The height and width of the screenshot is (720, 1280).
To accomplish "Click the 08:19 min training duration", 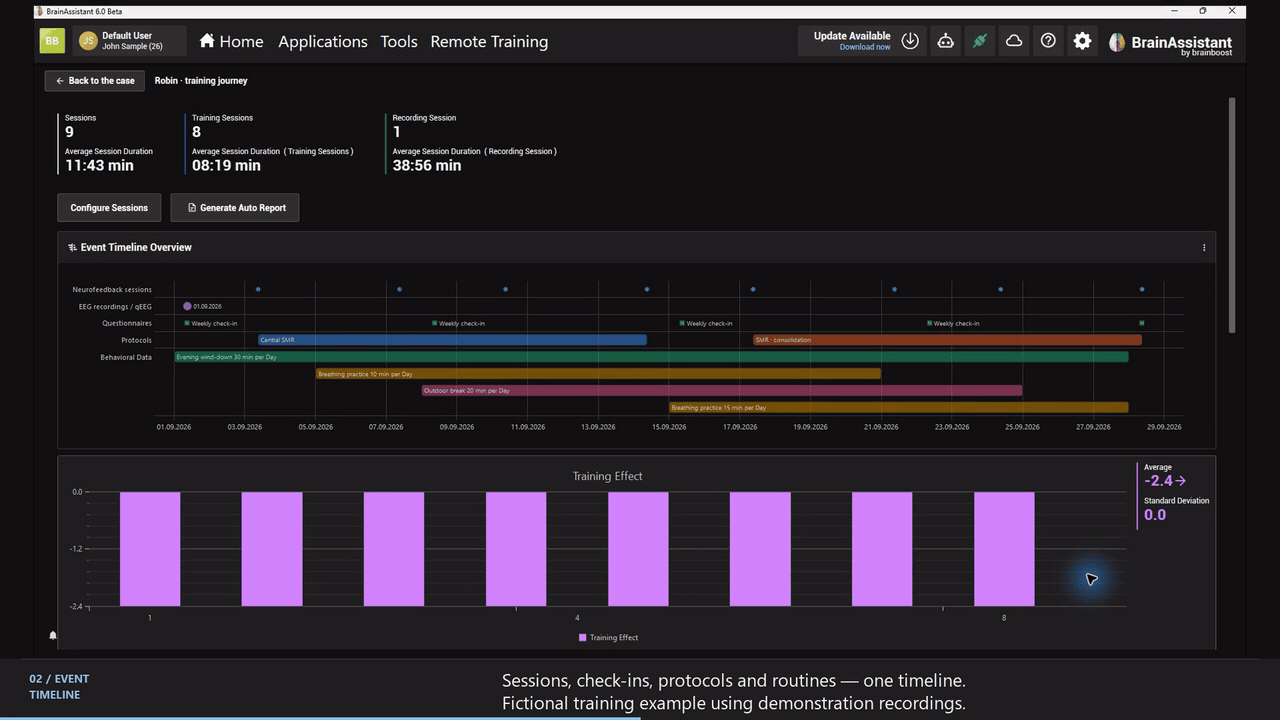I will point(226,166).
